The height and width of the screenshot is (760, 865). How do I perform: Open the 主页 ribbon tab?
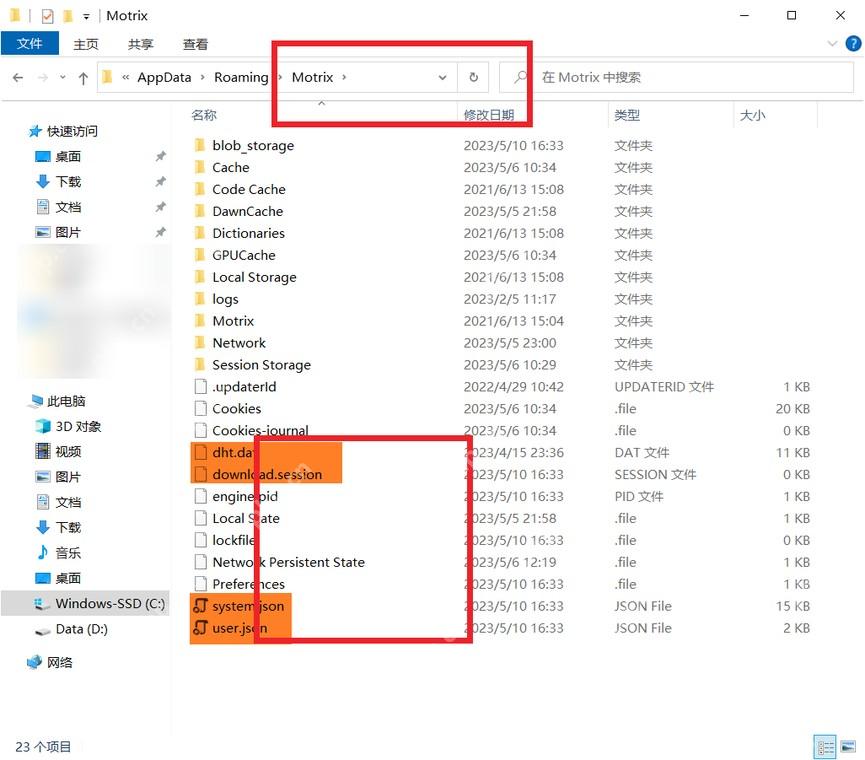pyautogui.click(x=86, y=44)
